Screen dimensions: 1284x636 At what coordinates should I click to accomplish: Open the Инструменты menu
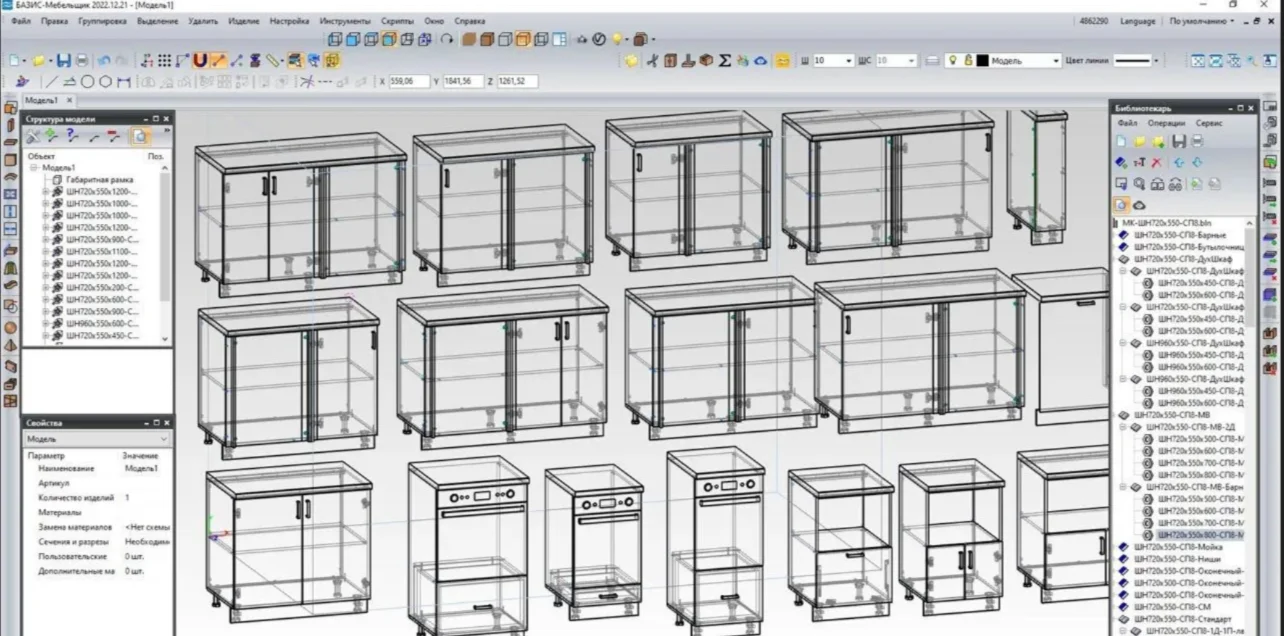tap(340, 21)
